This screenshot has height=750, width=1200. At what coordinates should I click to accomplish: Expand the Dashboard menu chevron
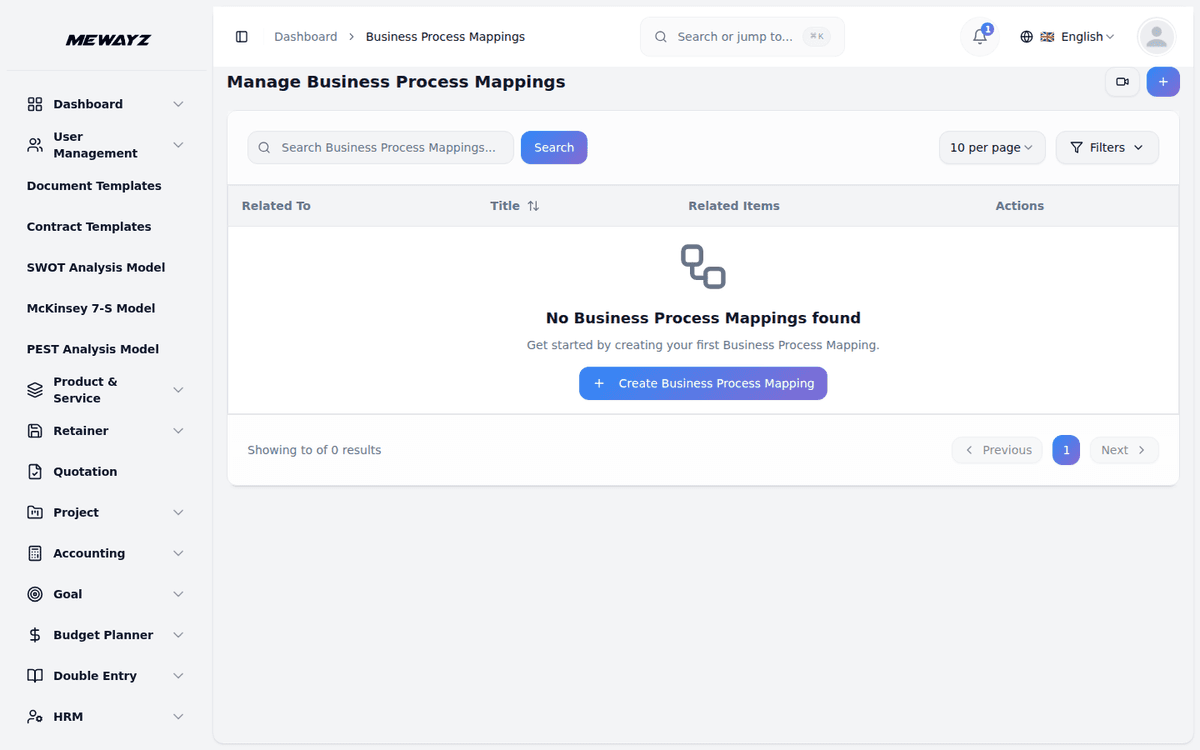click(x=178, y=104)
